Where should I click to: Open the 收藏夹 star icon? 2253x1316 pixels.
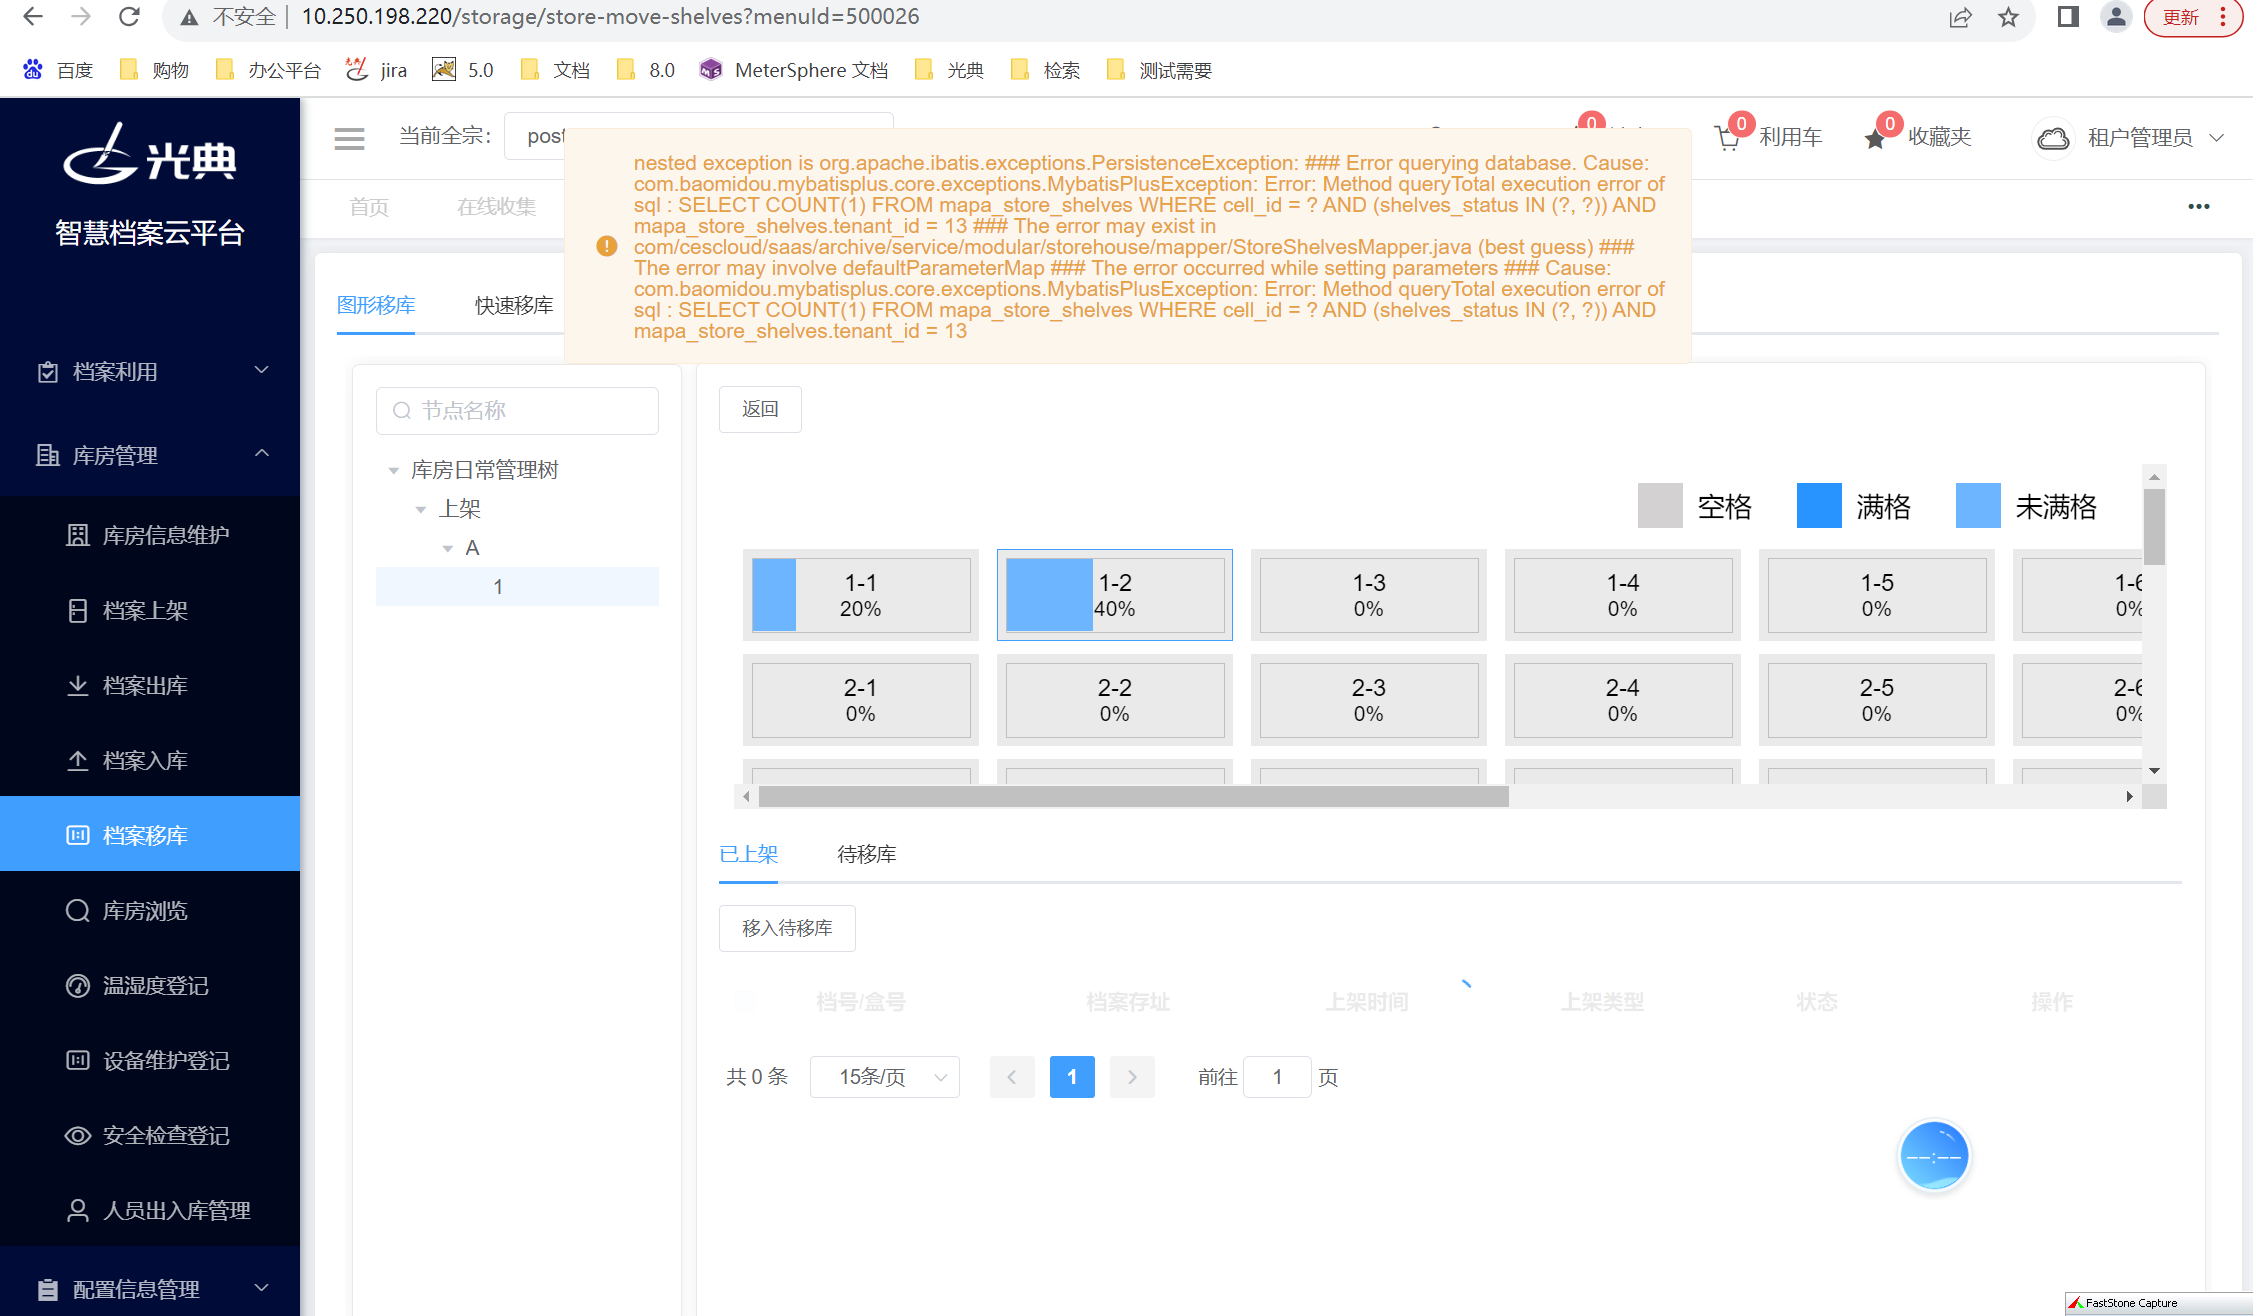(1875, 138)
